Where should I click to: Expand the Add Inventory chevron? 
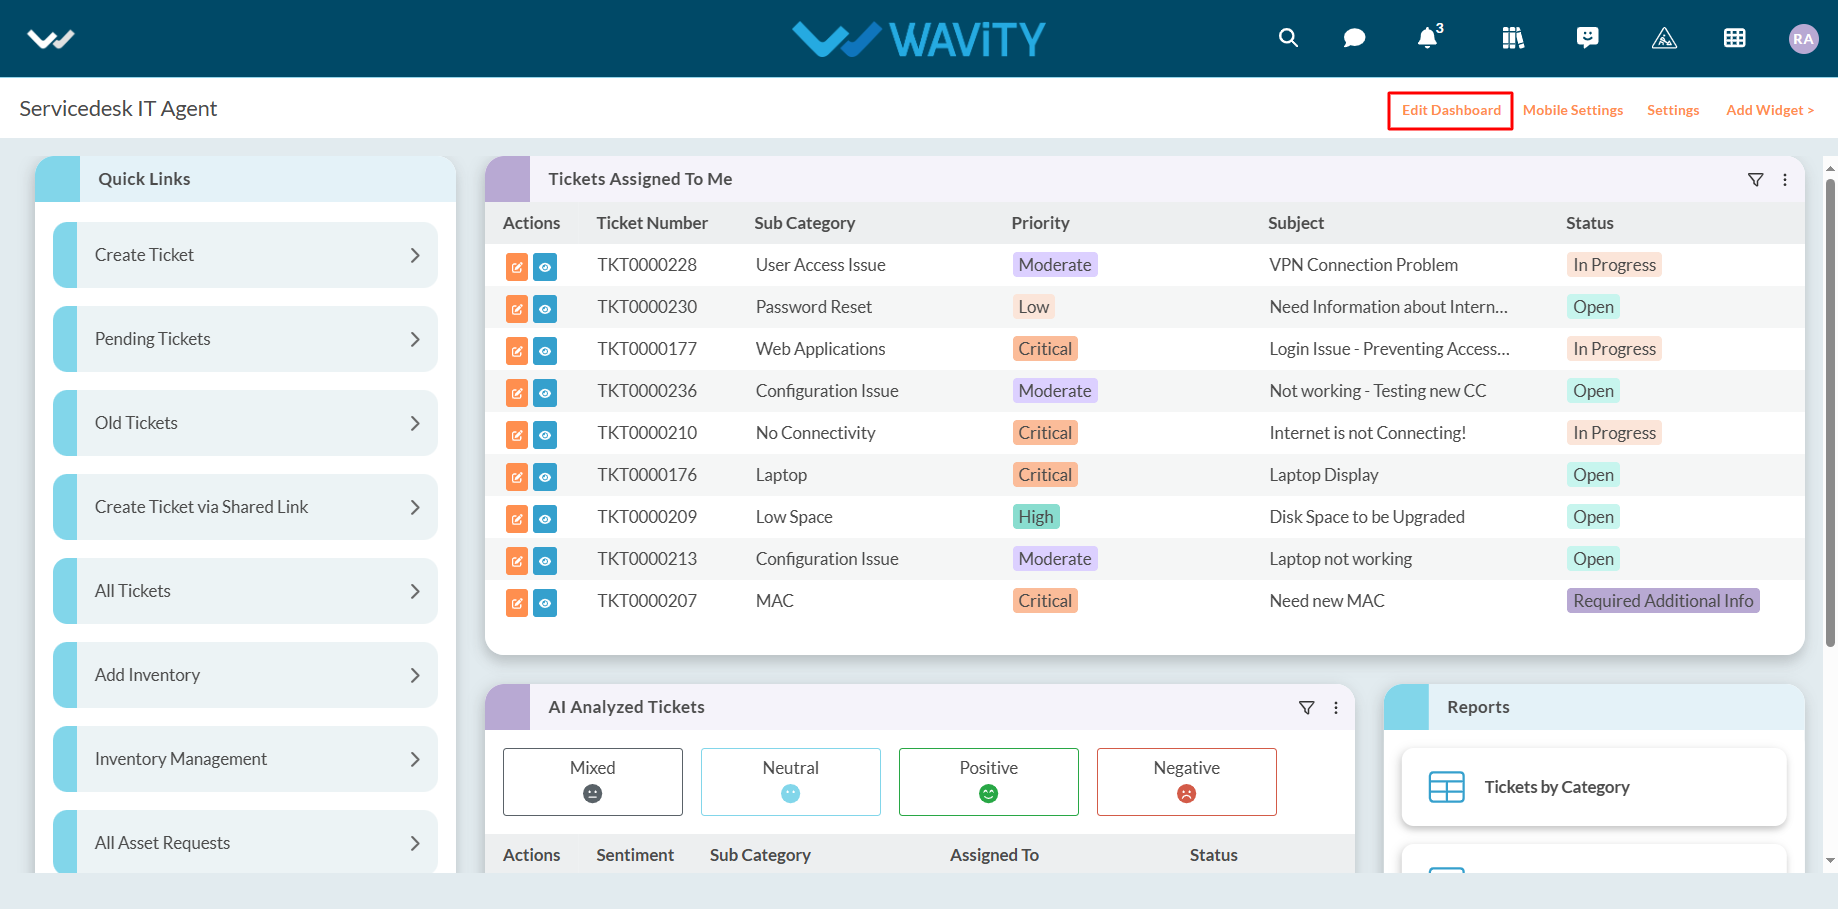(x=415, y=675)
